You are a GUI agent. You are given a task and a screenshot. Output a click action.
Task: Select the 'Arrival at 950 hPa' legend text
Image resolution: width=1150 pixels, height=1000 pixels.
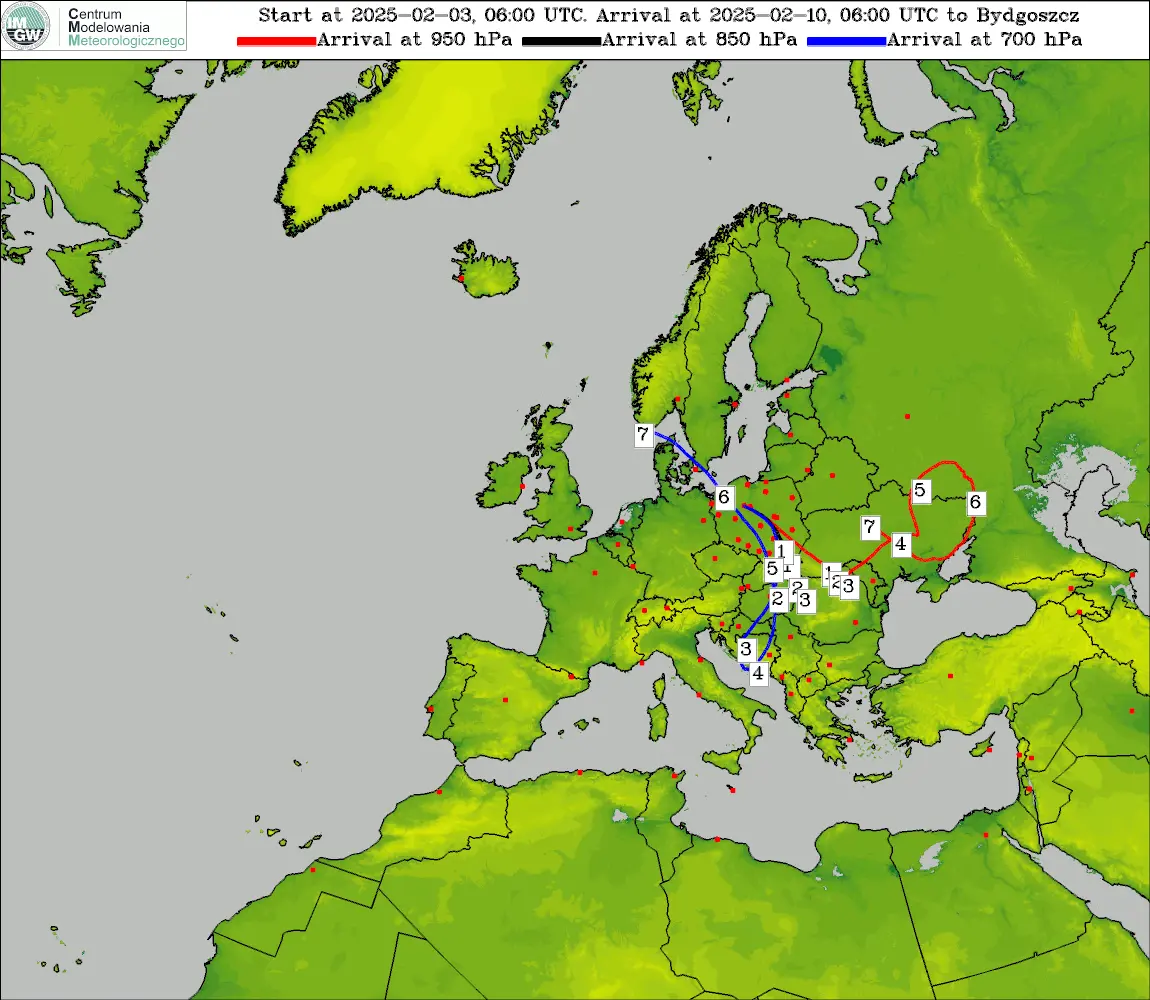click(x=414, y=40)
